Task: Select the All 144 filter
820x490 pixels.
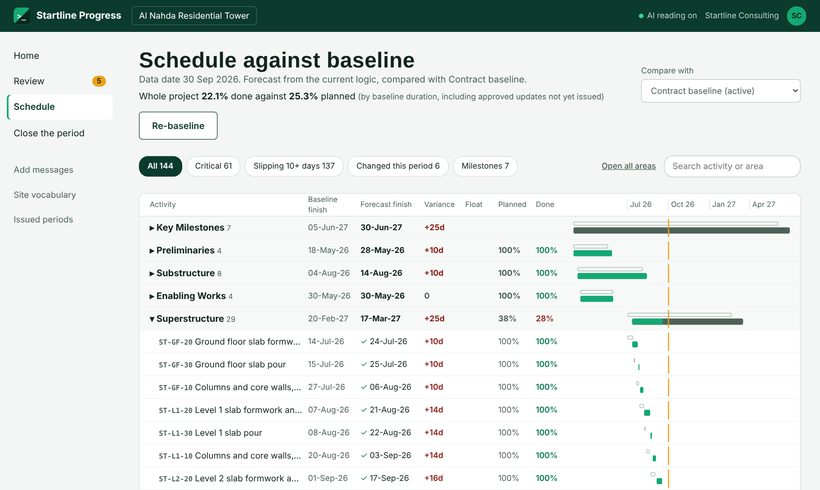Action: (160, 166)
